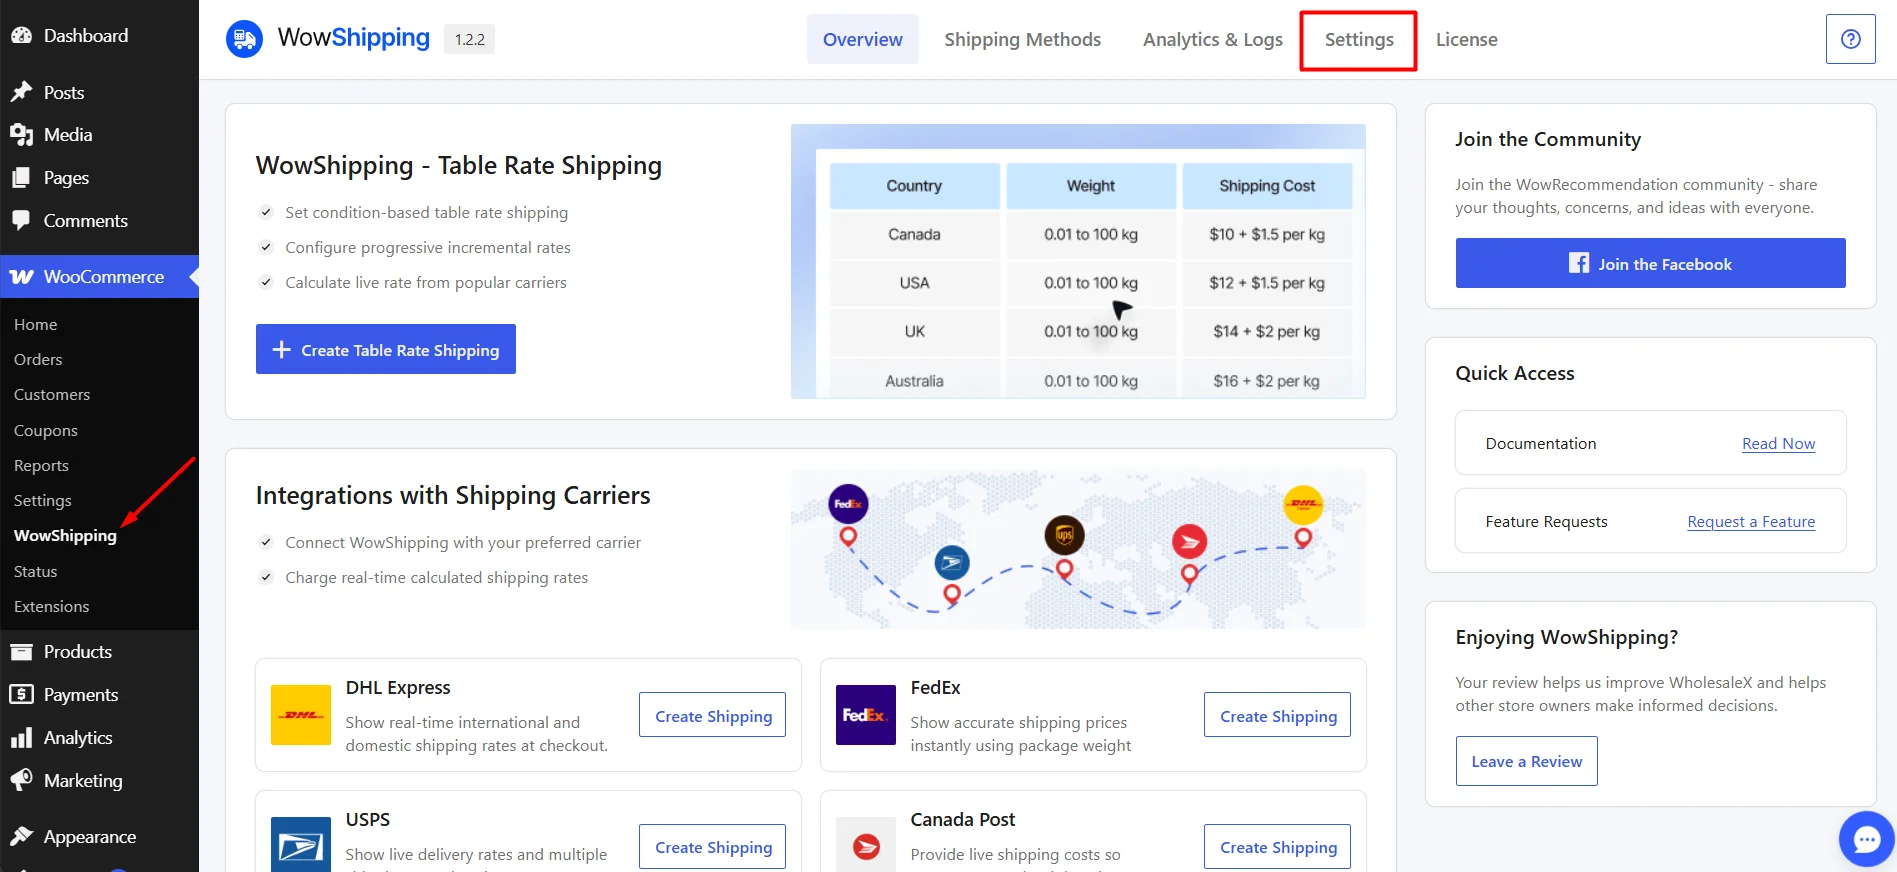Viewport: 1897px width, 872px height.
Task: Click the Marketing megaphone icon
Action: click(21, 781)
